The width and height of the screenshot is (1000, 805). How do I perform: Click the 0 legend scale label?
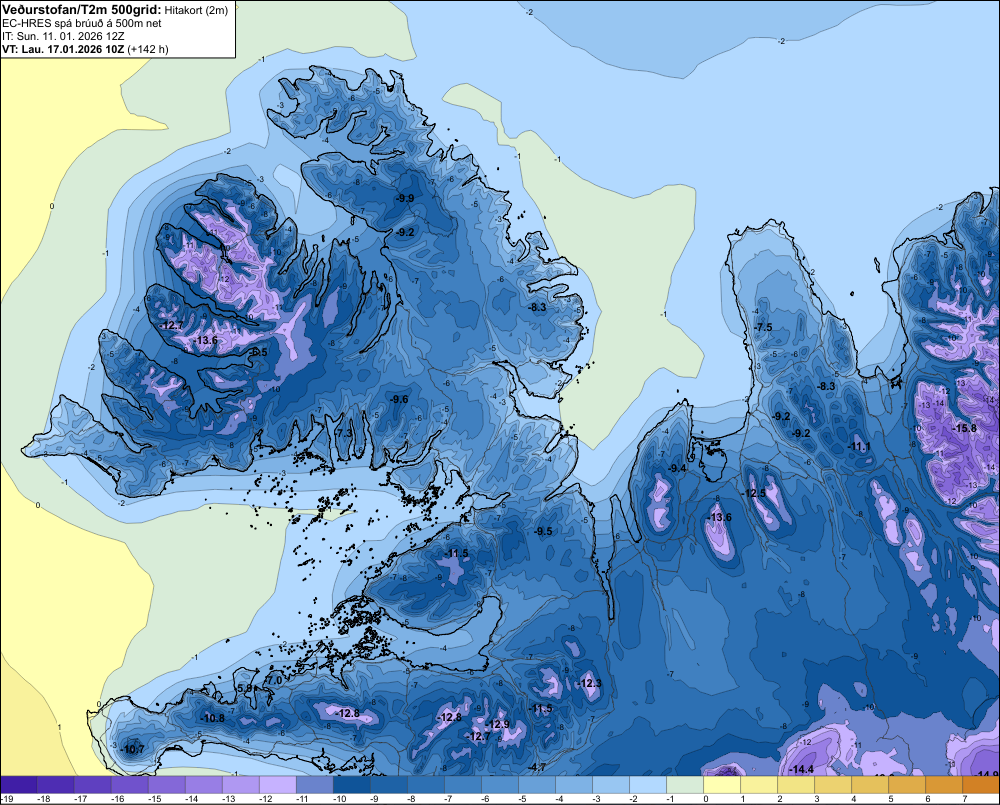706,799
